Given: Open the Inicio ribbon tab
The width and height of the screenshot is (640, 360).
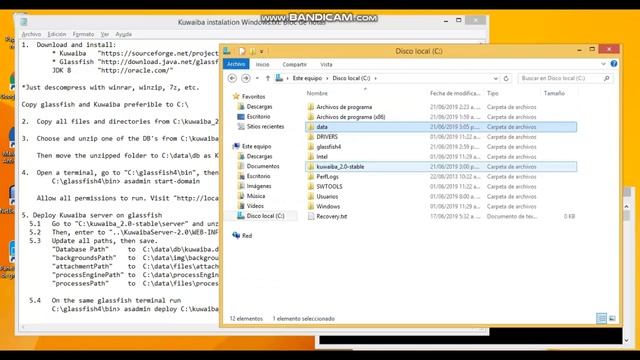Looking at the screenshot, I should pos(262,64).
